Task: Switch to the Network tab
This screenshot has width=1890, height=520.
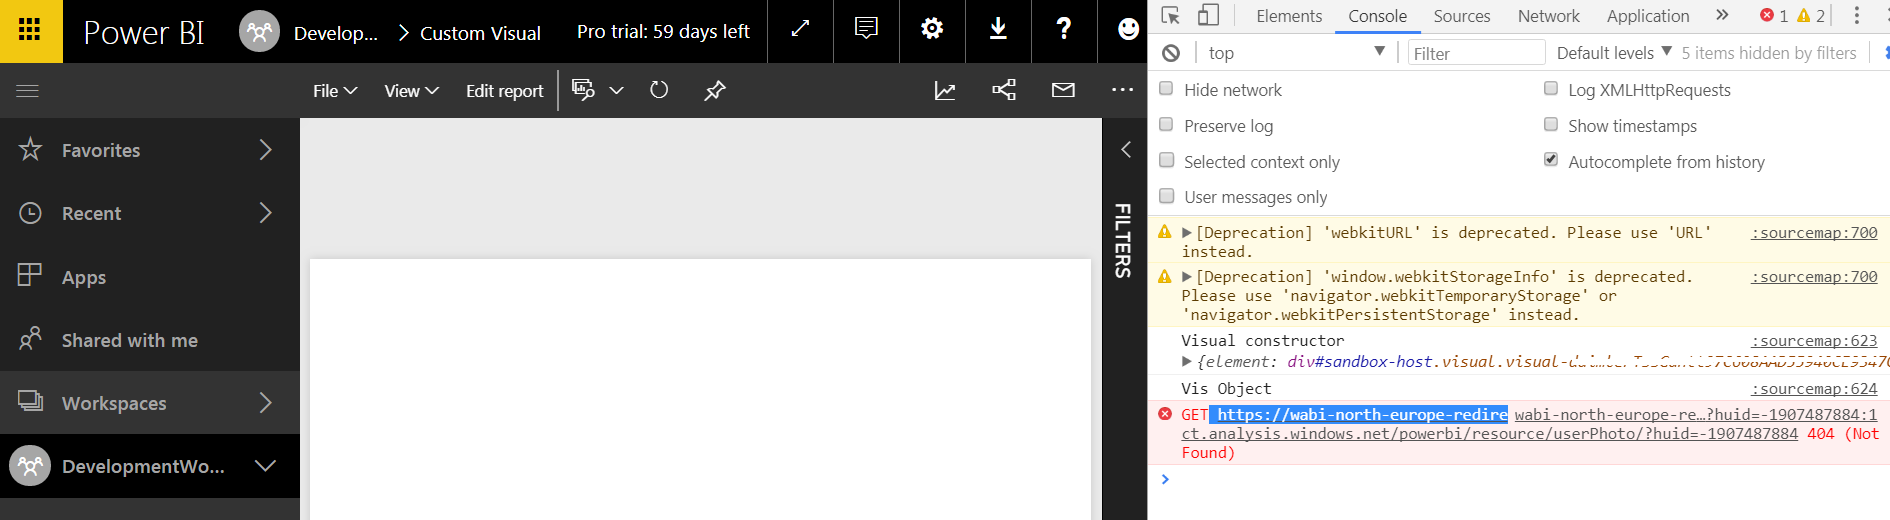Action: pyautogui.click(x=1549, y=16)
